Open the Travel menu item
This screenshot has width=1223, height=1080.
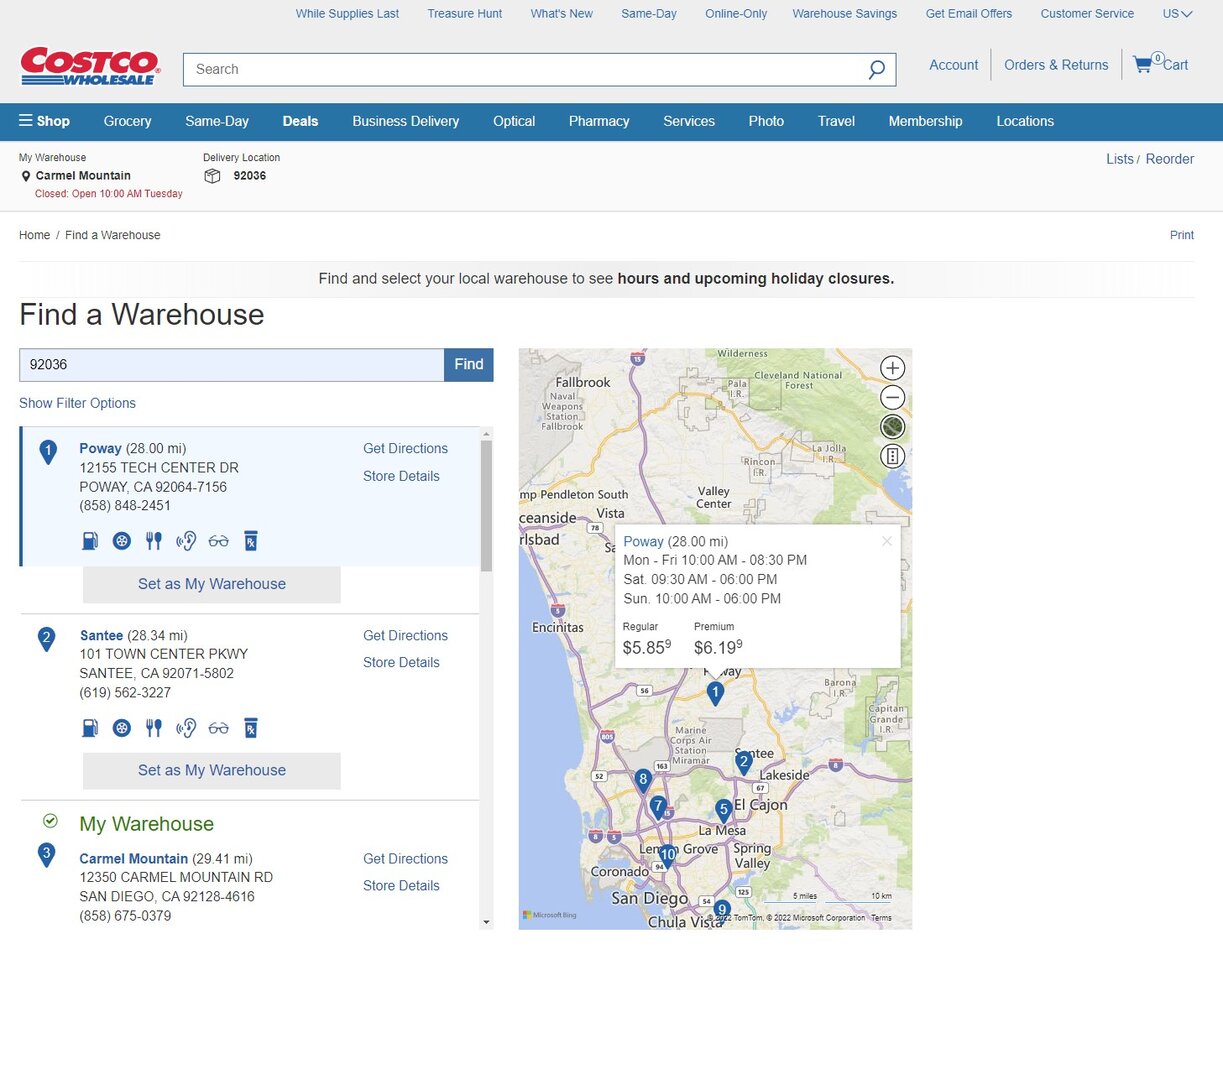tap(836, 121)
